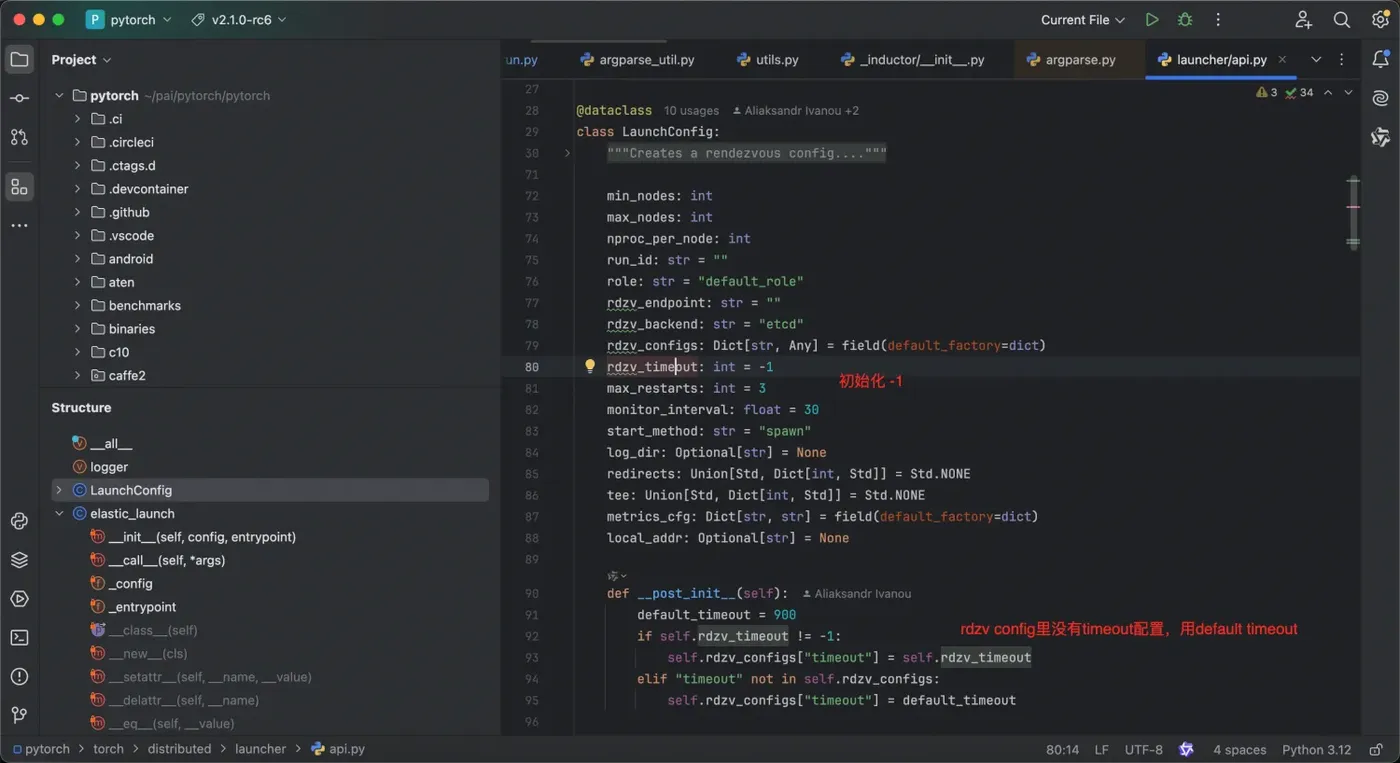Change the UTF-8 file encoding
This screenshot has width=1400, height=763.
pos(1144,749)
